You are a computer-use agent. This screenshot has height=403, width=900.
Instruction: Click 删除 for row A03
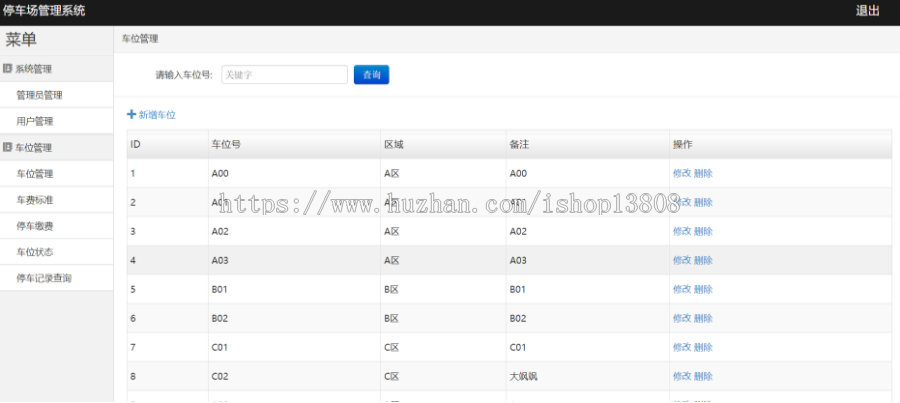(x=703, y=260)
